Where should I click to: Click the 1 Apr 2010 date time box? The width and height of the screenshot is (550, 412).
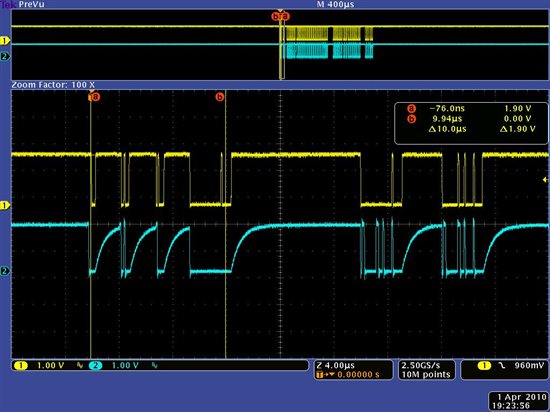tap(518, 401)
